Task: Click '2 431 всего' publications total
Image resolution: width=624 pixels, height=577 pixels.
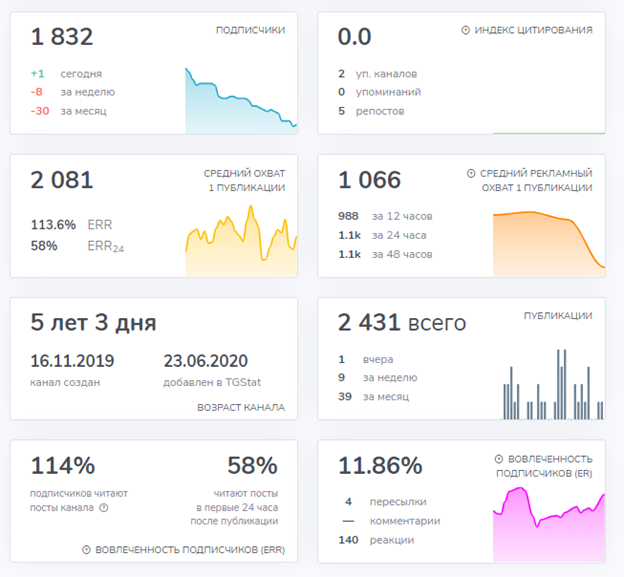Action: click(402, 322)
